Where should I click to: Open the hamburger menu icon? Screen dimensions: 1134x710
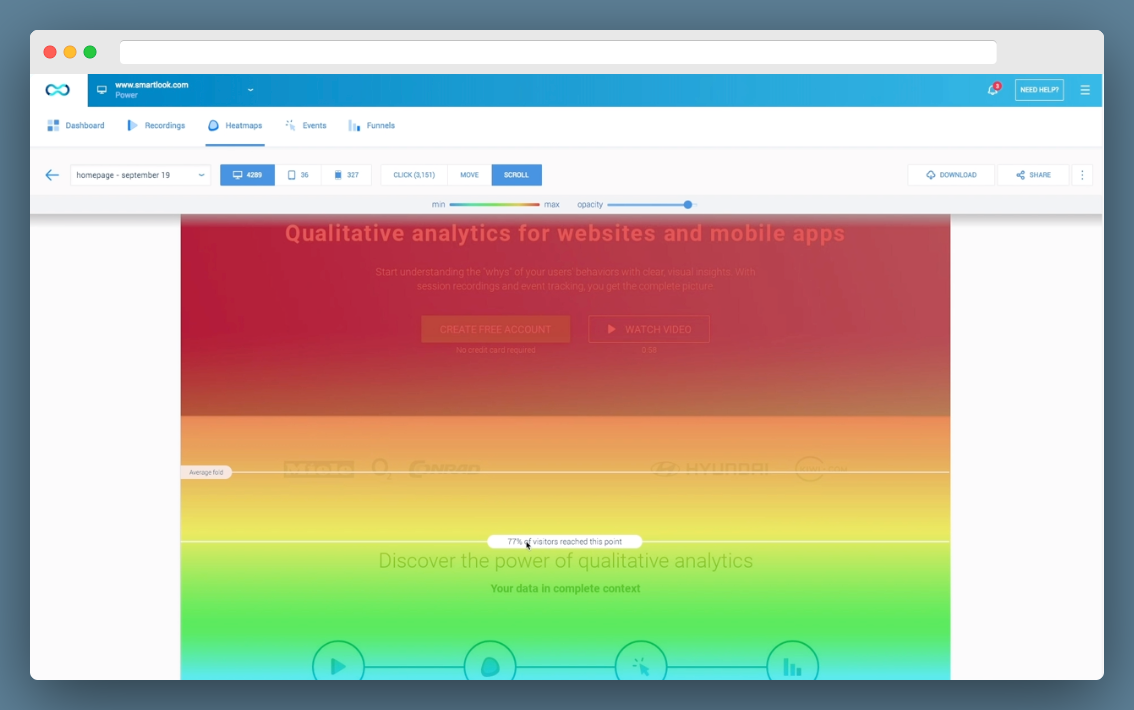(x=1085, y=90)
